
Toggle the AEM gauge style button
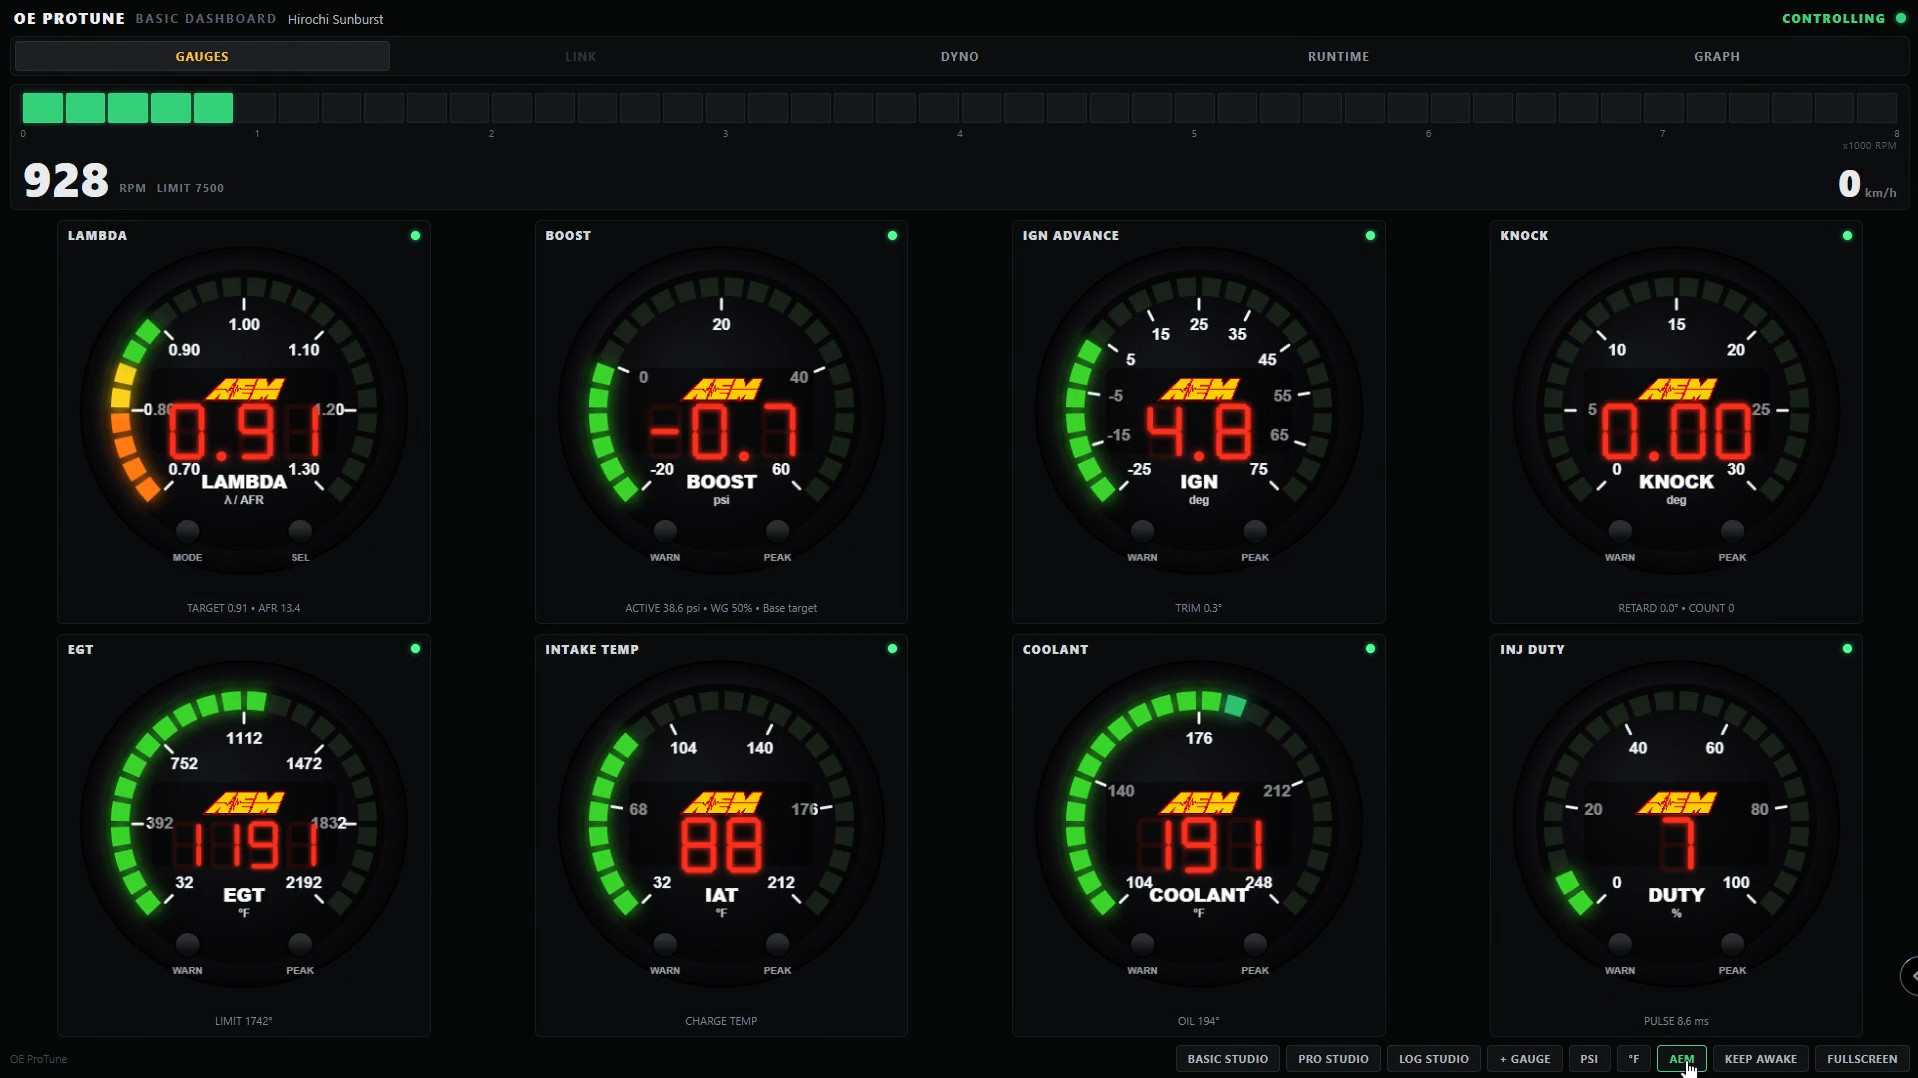pyautogui.click(x=1682, y=1059)
